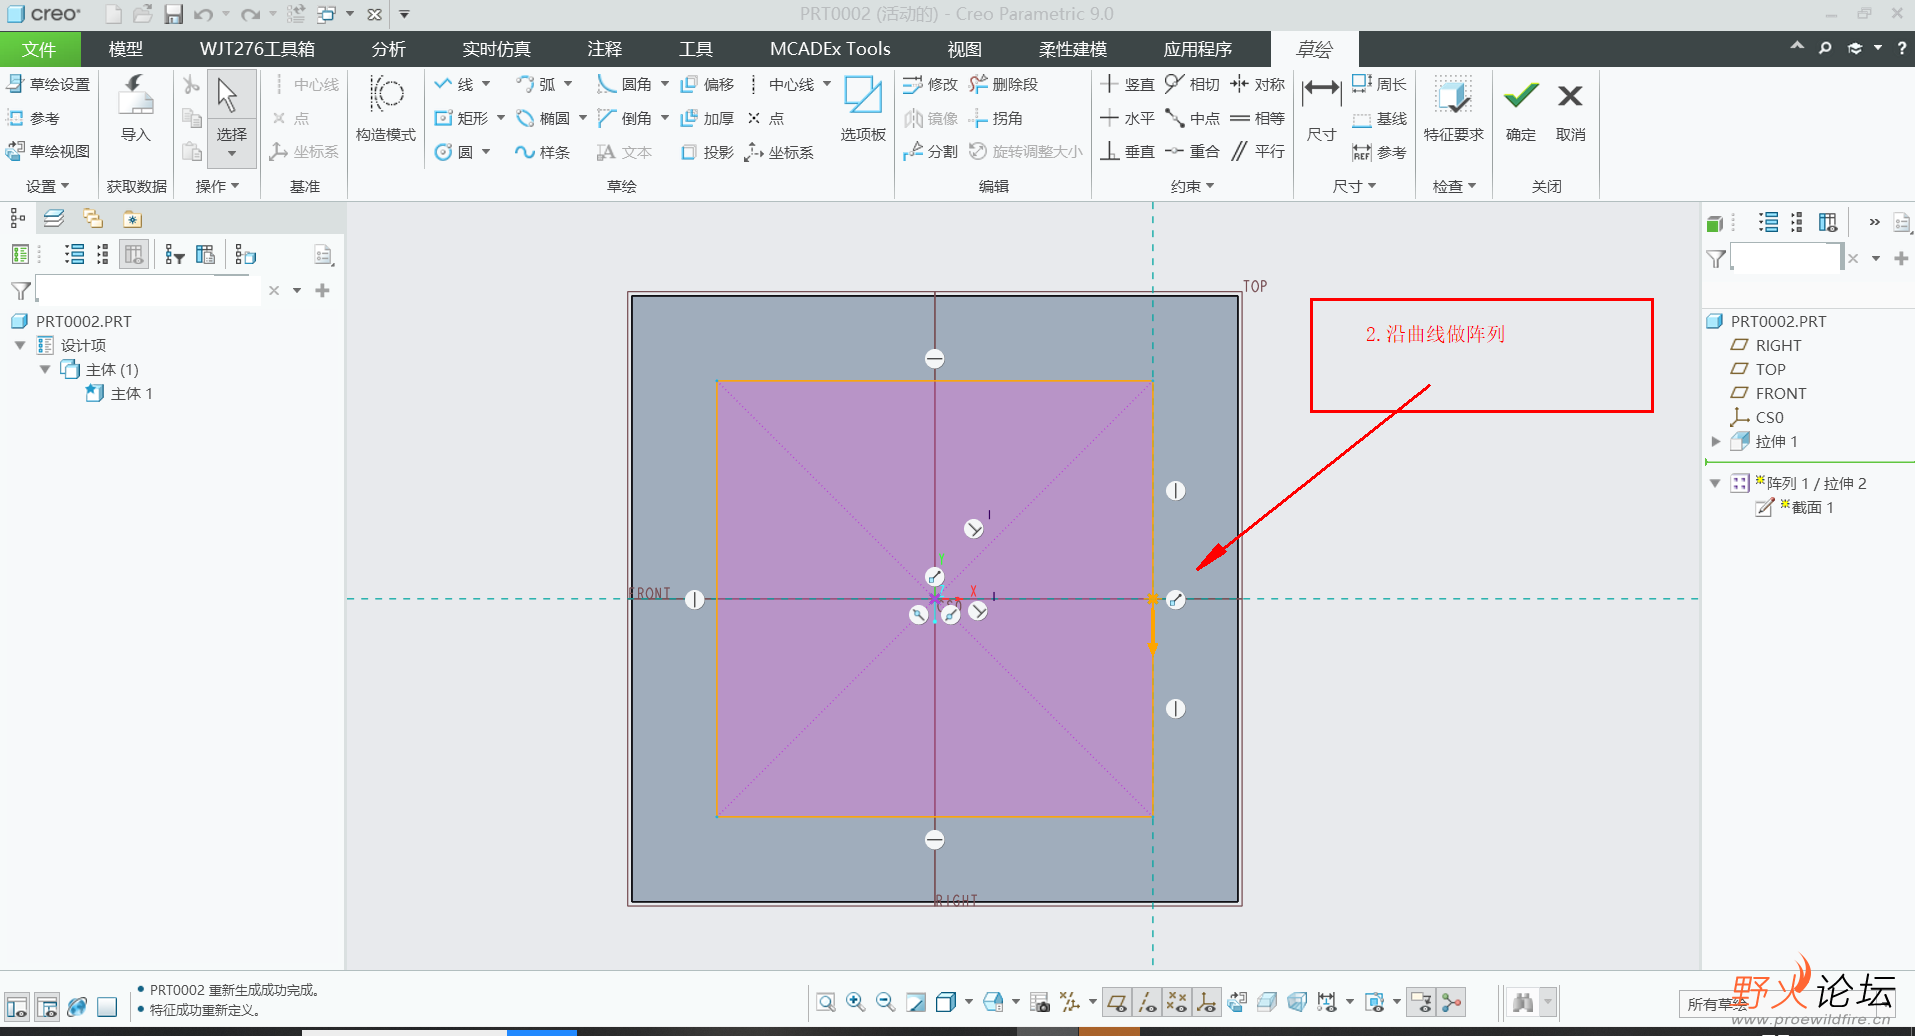Apply the 相切 tangent constraint
This screenshot has height=1036, width=1915.
click(x=1192, y=85)
